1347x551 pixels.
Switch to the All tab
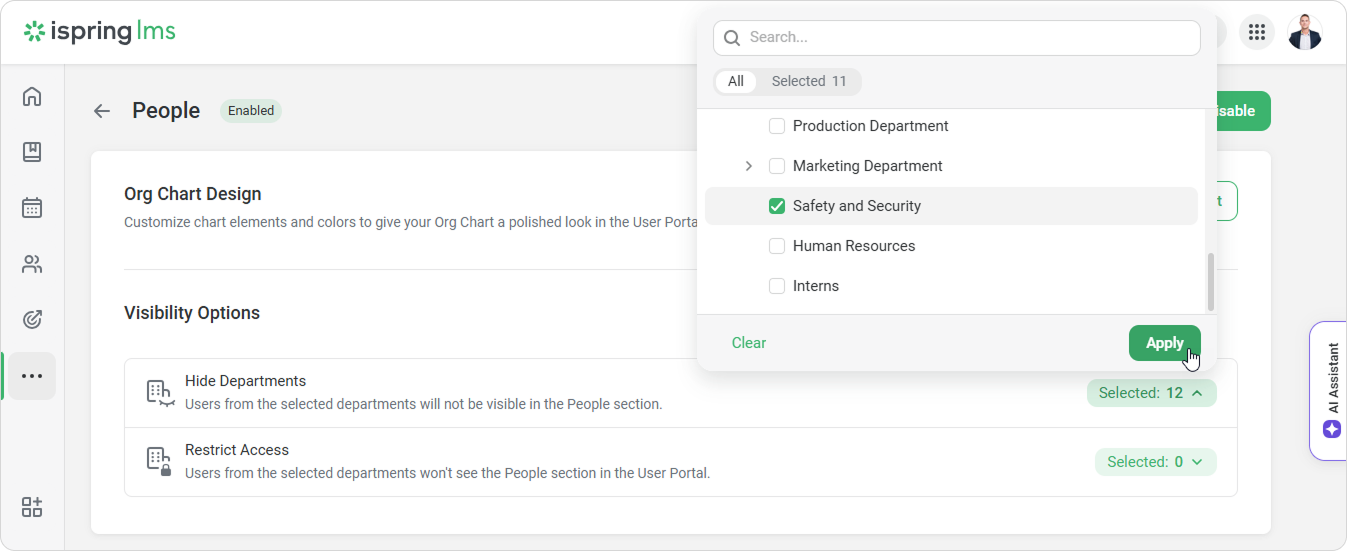pos(736,82)
